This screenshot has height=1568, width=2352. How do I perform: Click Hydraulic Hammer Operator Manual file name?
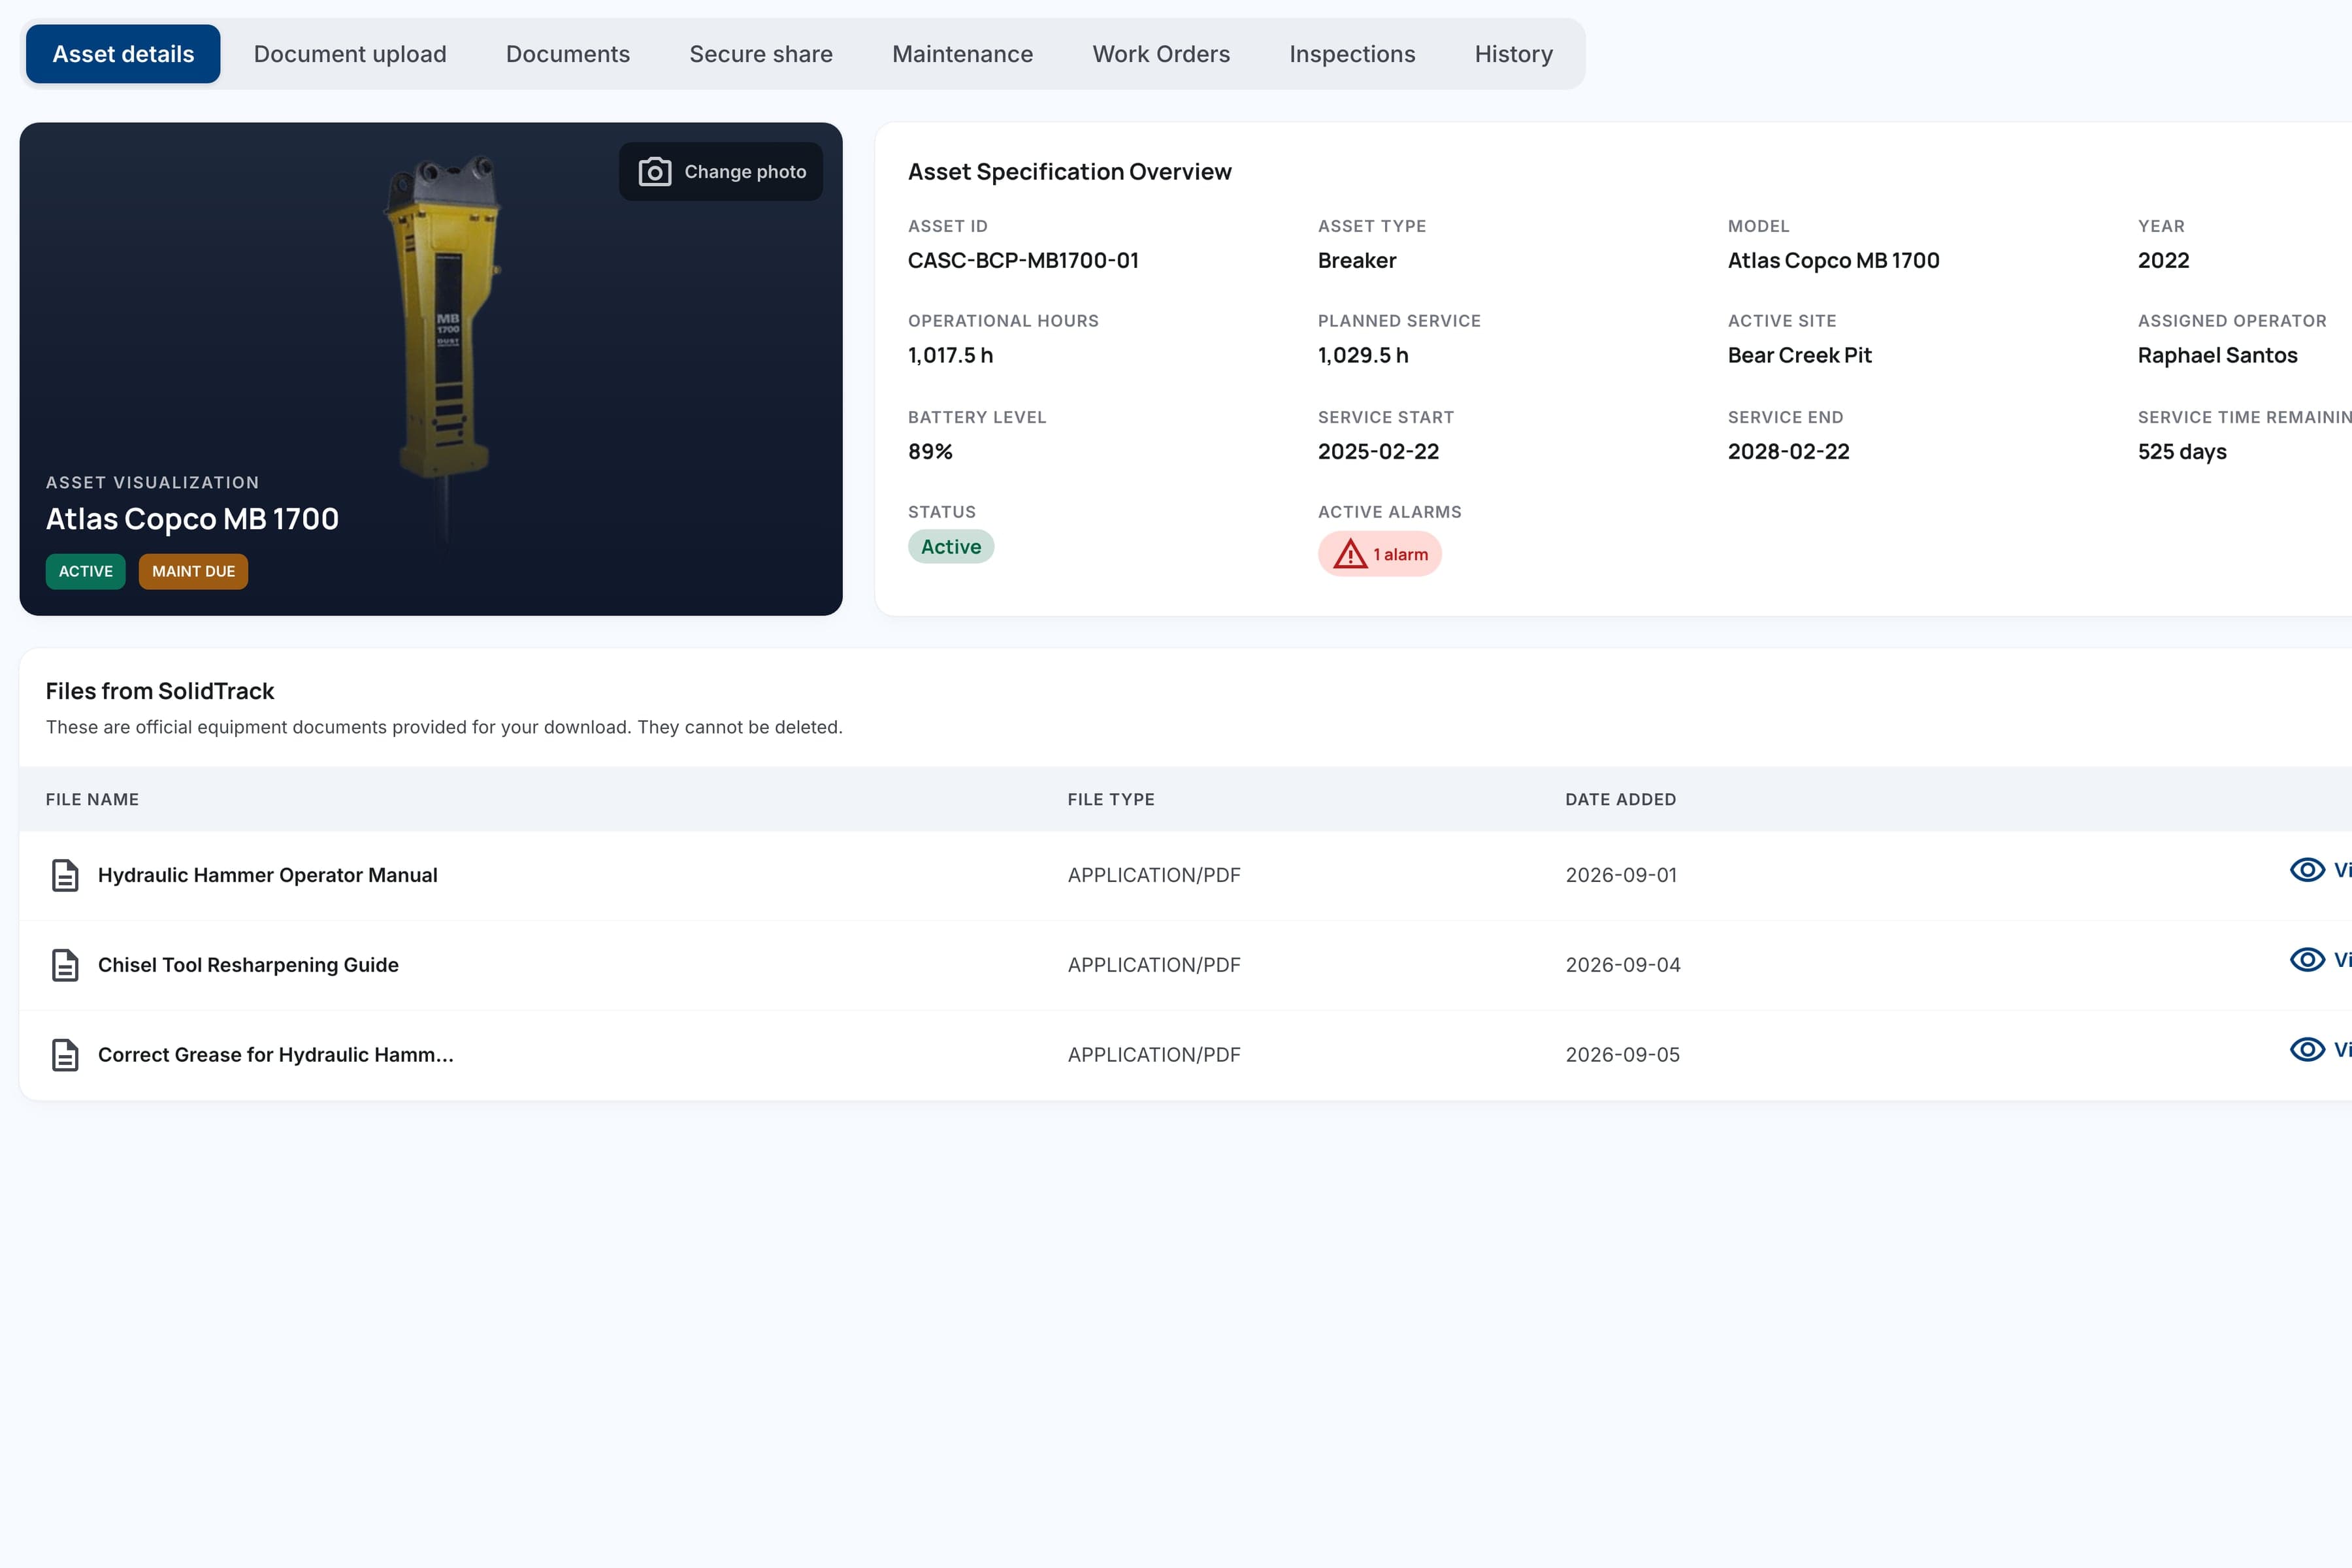(x=268, y=875)
